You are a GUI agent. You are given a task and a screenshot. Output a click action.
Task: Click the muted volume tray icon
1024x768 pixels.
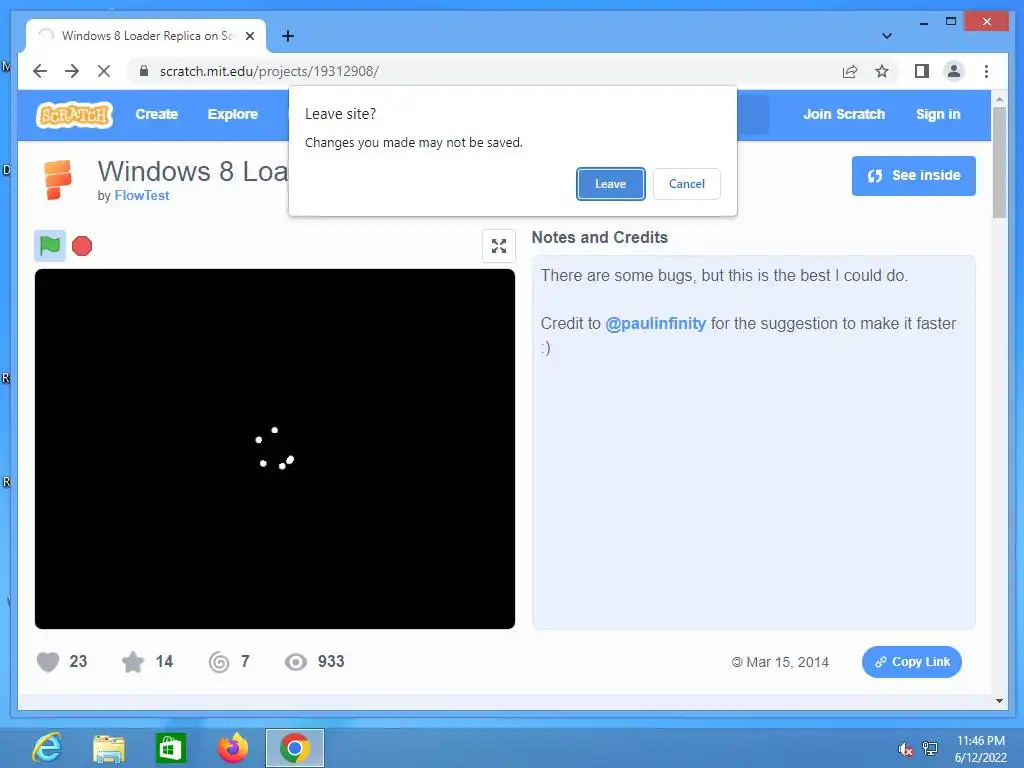click(x=904, y=749)
